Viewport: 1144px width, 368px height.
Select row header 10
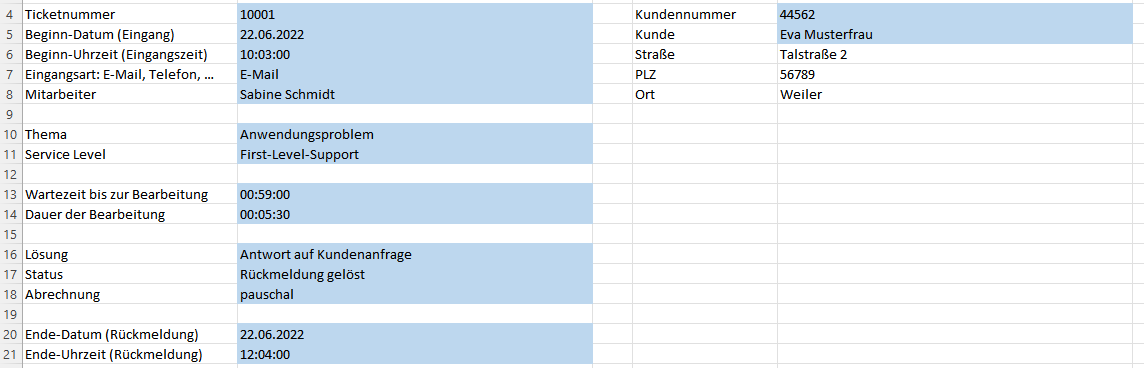[x=10, y=134]
